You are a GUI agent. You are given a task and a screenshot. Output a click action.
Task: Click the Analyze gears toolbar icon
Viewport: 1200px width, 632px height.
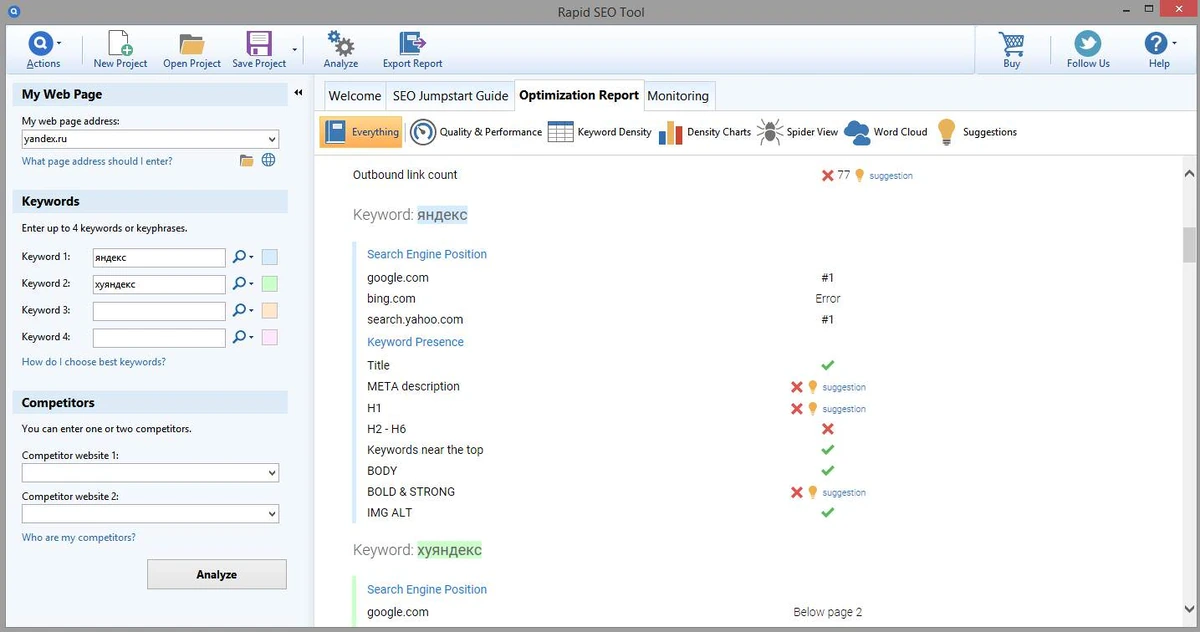341,43
